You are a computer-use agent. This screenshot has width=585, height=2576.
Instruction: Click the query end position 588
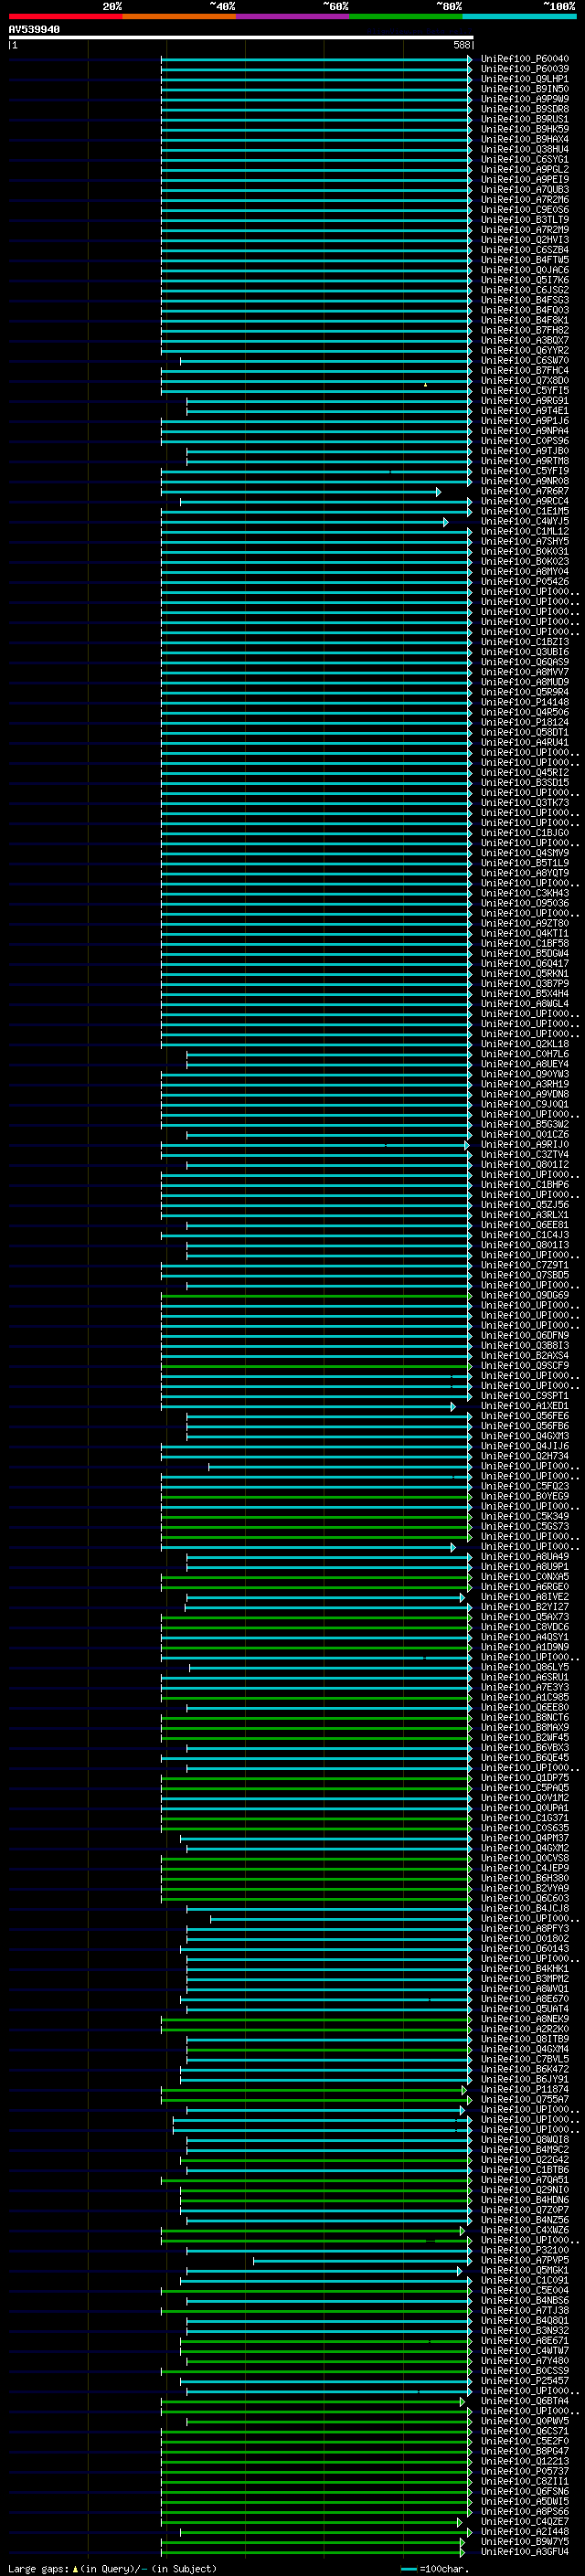click(x=461, y=45)
